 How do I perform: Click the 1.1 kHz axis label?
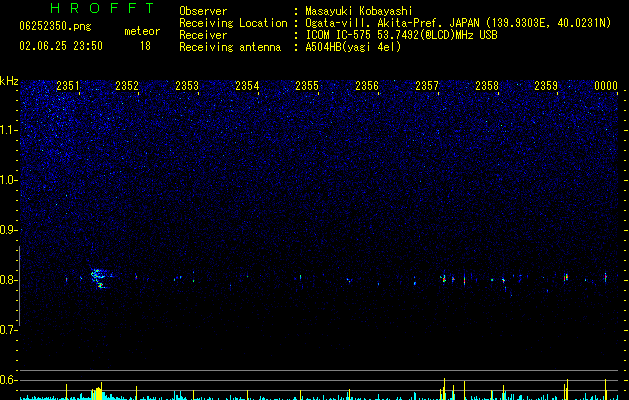9,130
